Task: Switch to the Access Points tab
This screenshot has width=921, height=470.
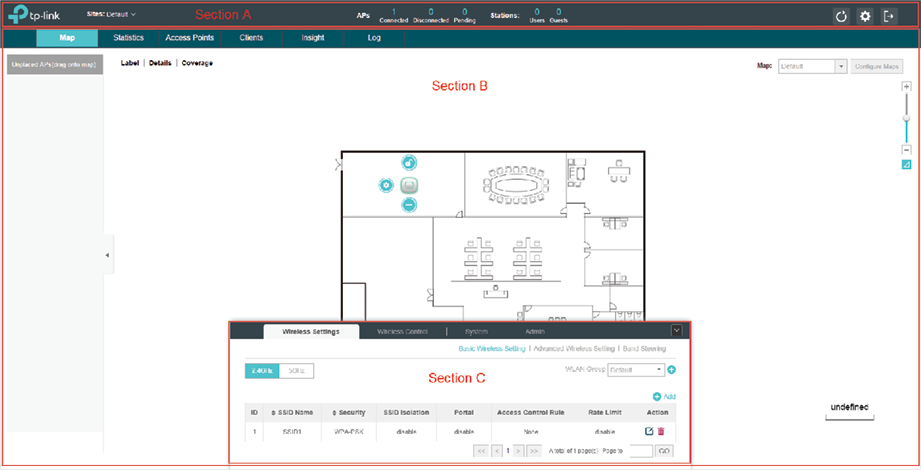Action: coord(188,38)
